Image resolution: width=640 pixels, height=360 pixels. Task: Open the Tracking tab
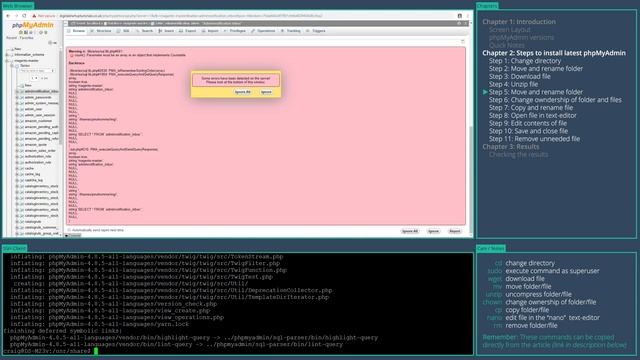coord(291,31)
